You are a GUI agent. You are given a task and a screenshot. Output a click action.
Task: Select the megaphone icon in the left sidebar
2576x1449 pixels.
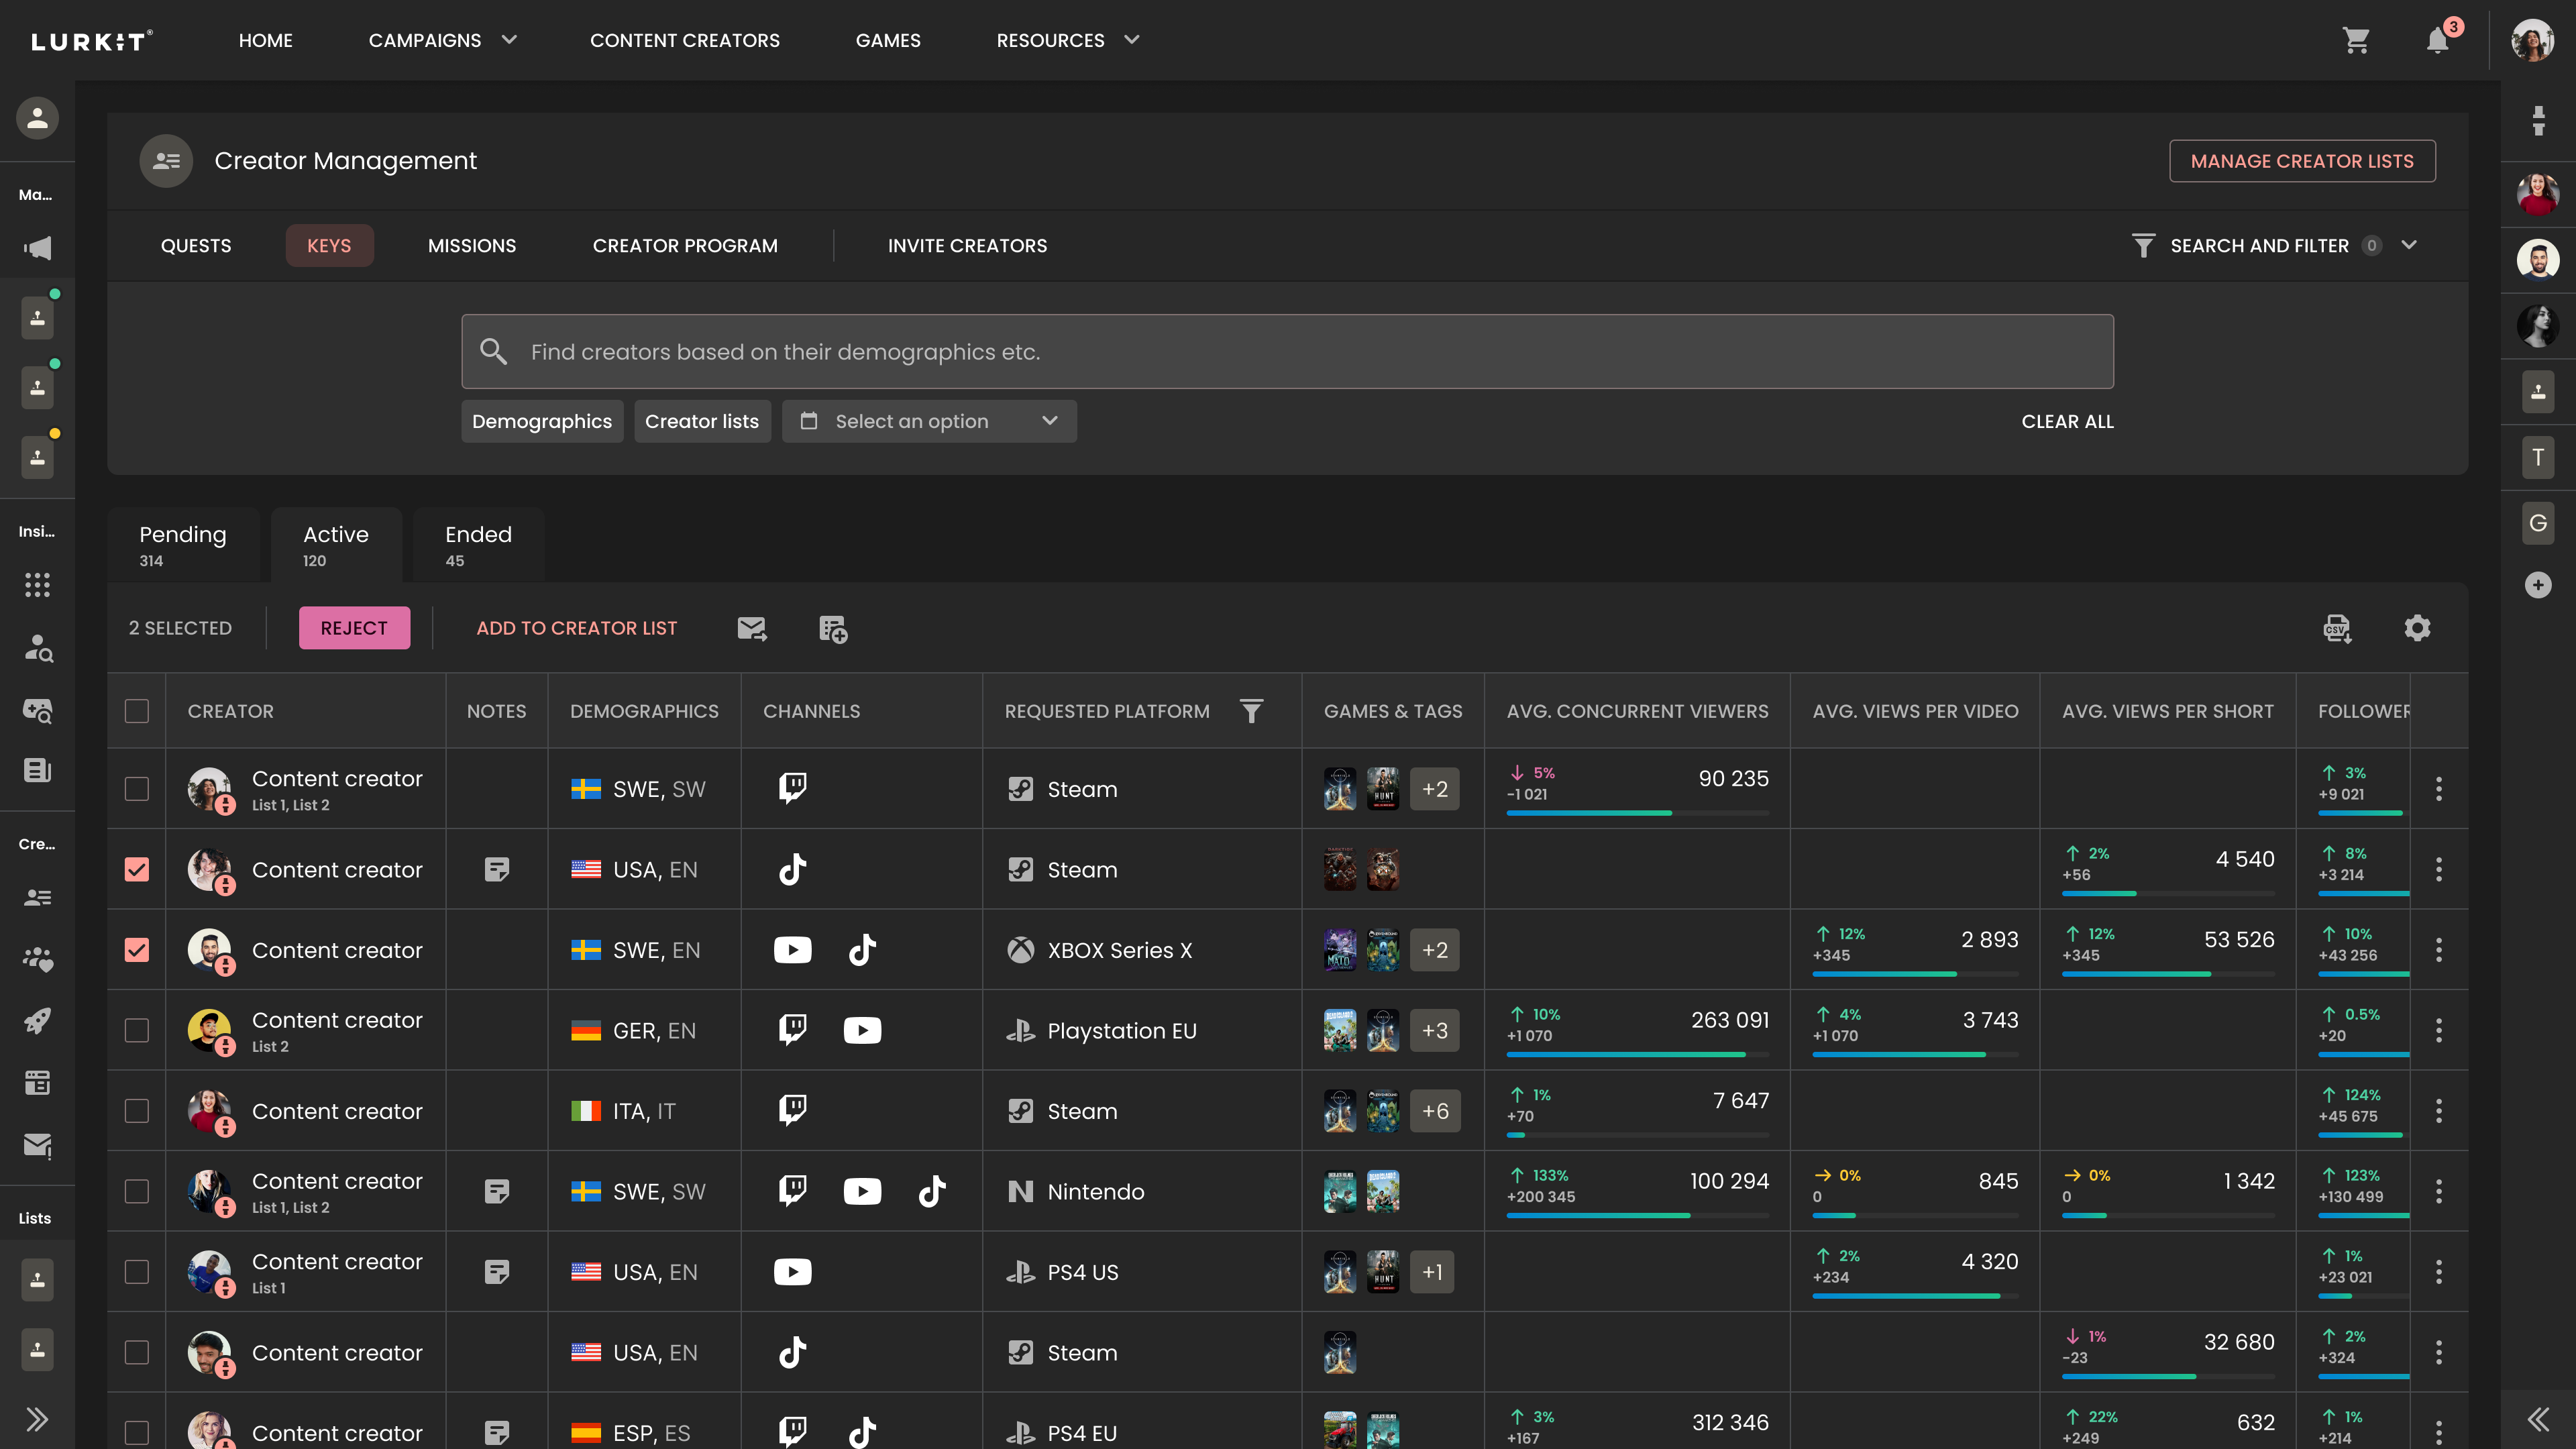pyautogui.click(x=37, y=247)
